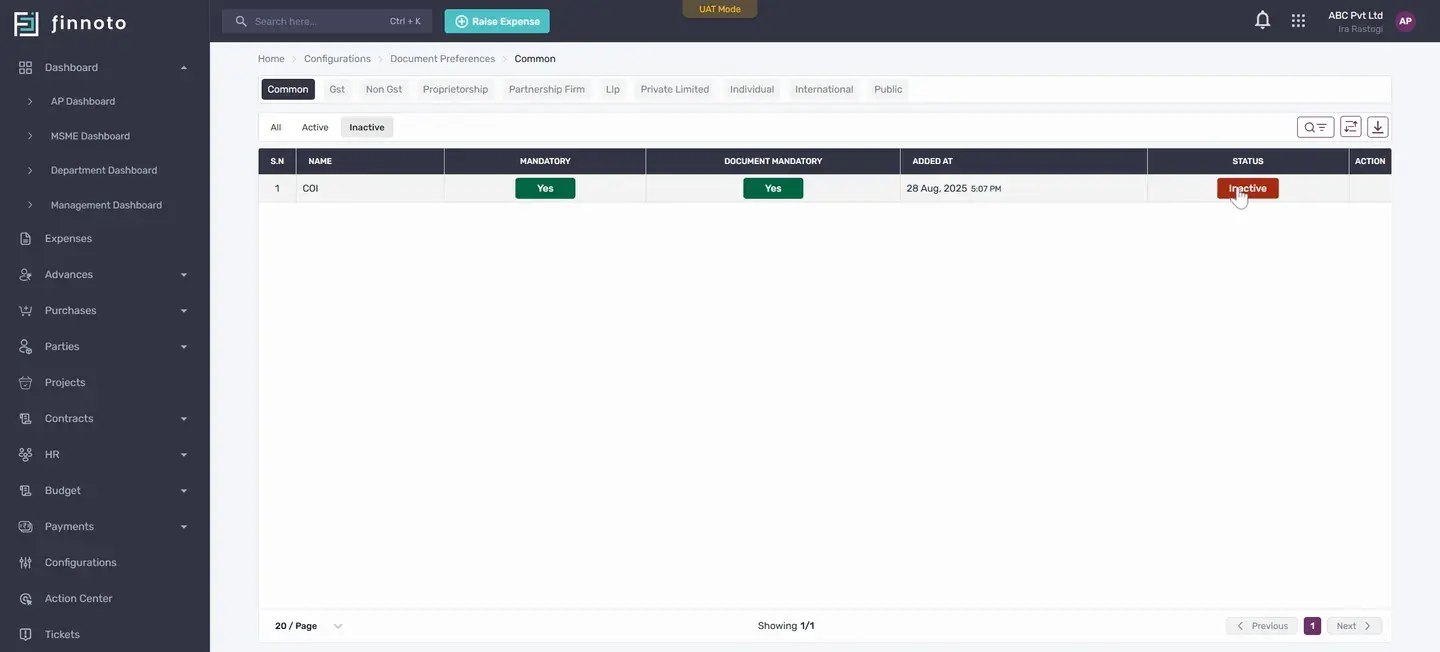The height and width of the screenshot is (652, 1440).
Task: Select the All filter tab
Action: 276,127
